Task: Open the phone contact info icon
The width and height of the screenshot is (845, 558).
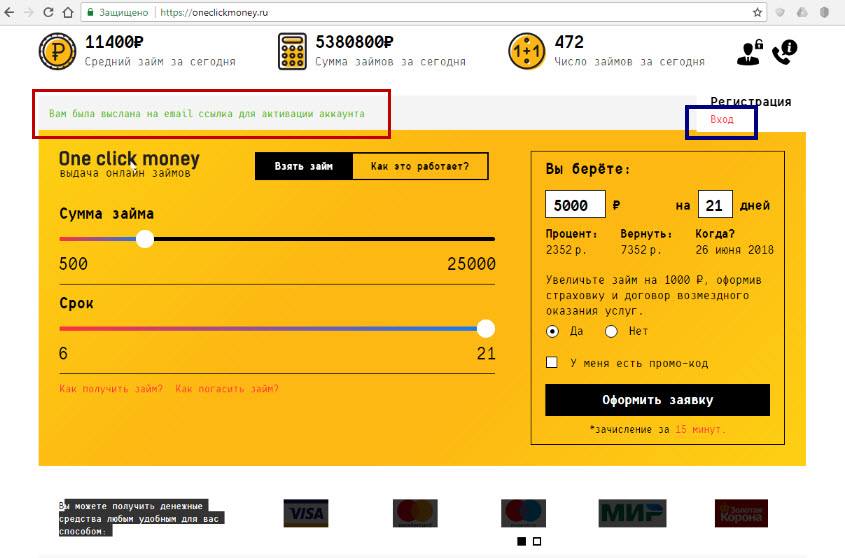Action: [785, 52]
